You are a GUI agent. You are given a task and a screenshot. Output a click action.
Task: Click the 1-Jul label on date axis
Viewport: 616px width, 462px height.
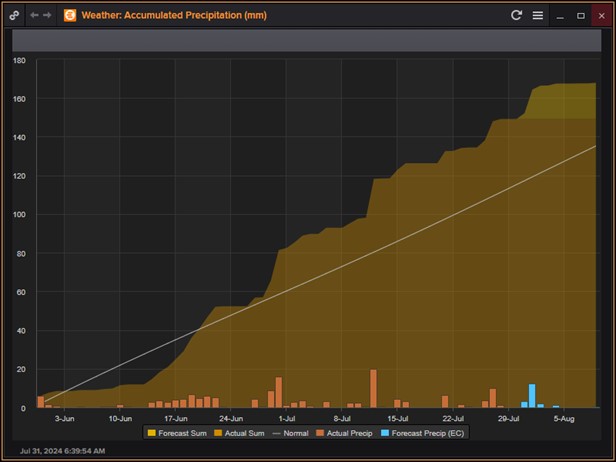click(286, 418)
